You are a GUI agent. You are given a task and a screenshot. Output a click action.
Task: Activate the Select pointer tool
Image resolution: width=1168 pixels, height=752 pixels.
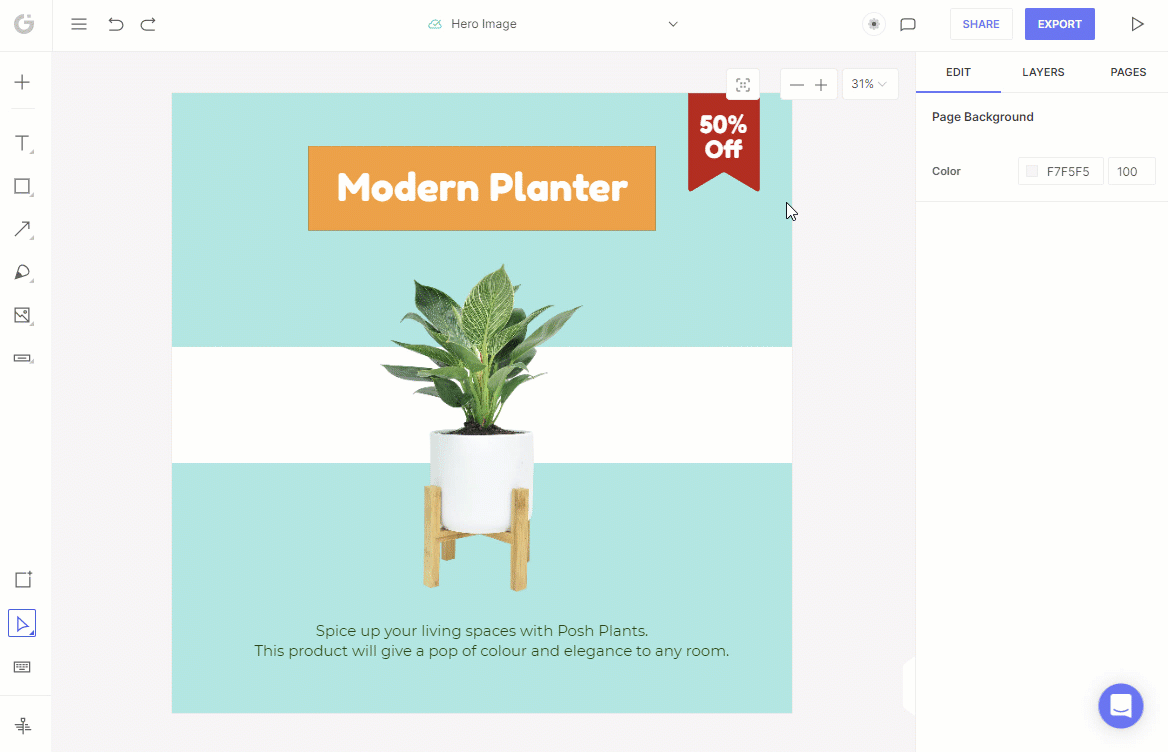[22, 623]
